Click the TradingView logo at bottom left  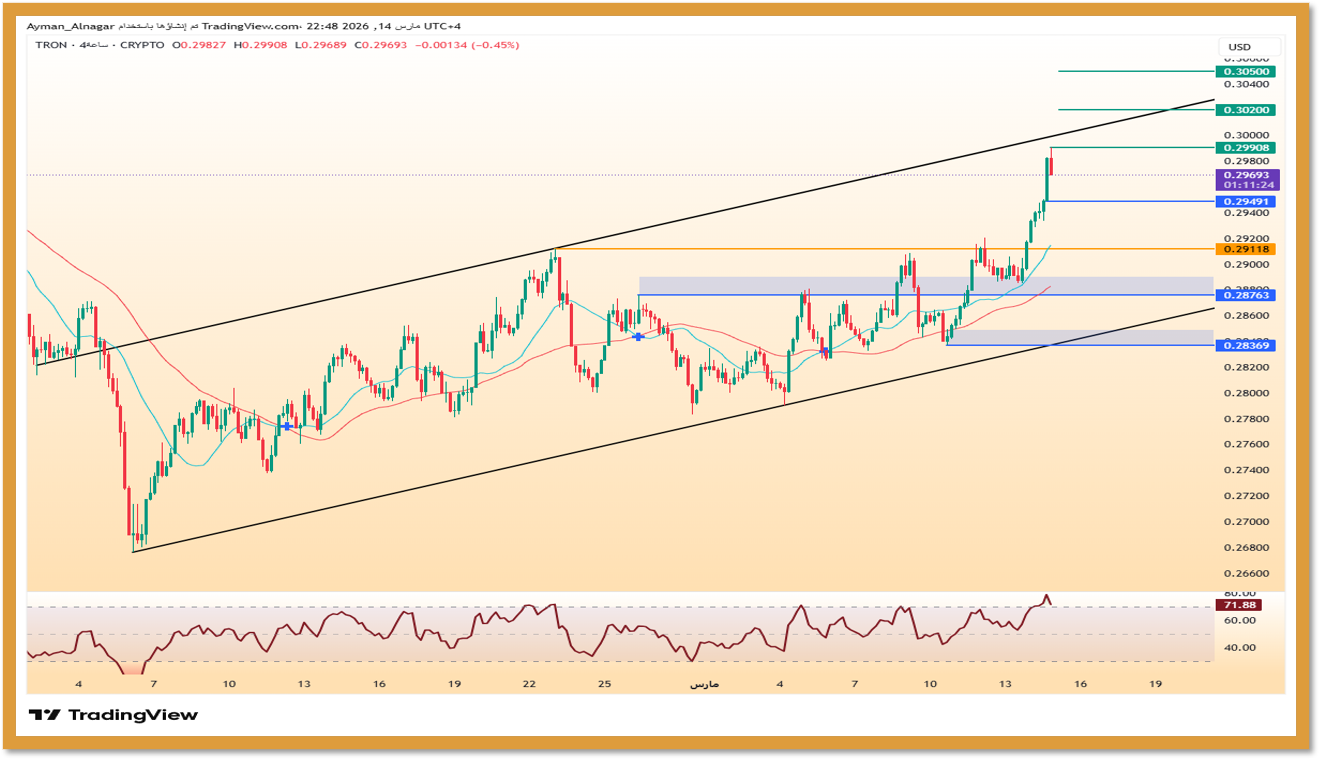113,715
